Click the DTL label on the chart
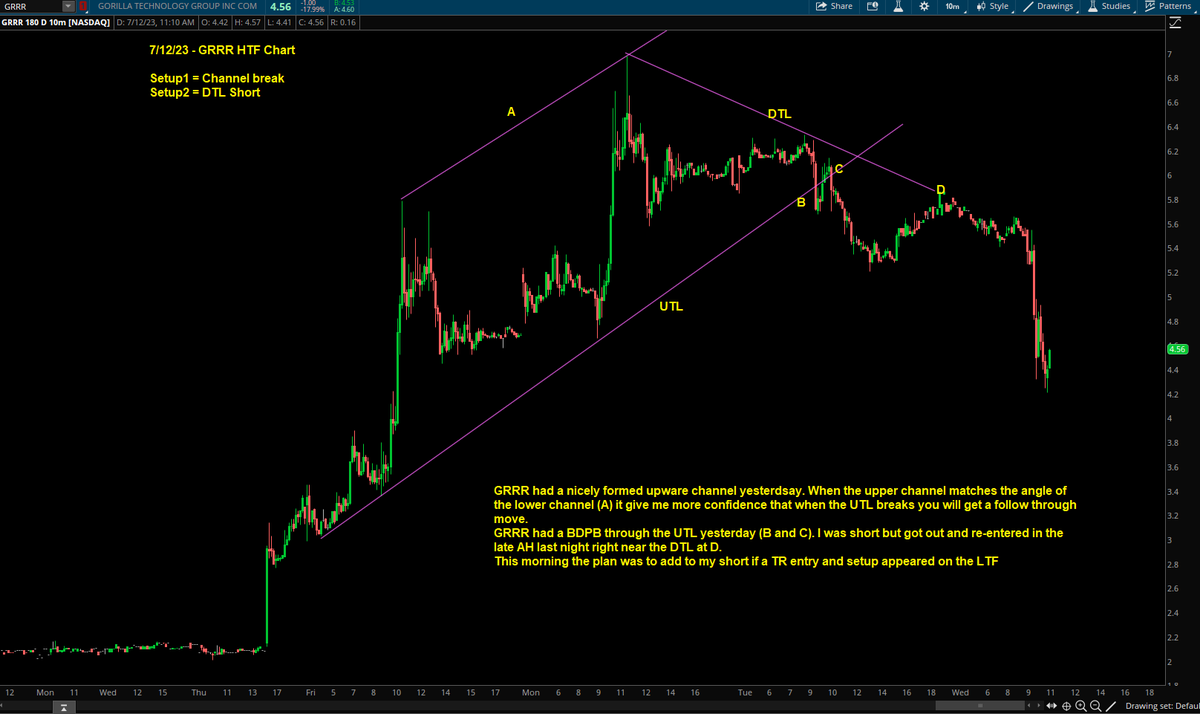The height and width of the screenshot is (714, 1200). [x=780, y=115]
